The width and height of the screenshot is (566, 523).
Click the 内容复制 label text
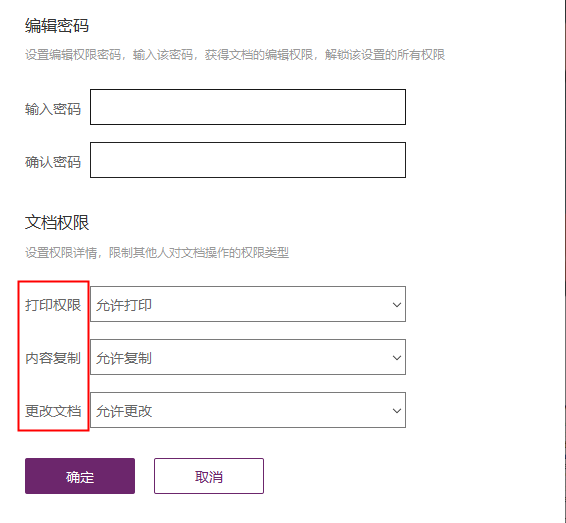click(x=53, y=358)
